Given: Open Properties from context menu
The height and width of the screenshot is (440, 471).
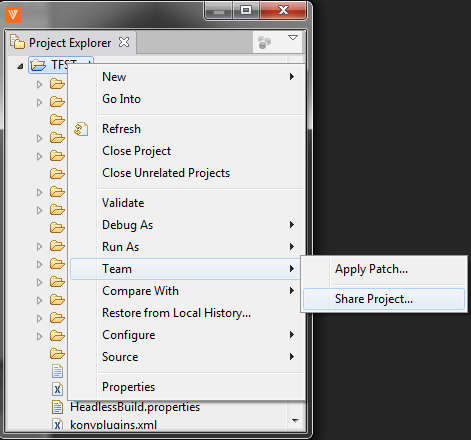Looking at the screenshot, I should [187, 387].
